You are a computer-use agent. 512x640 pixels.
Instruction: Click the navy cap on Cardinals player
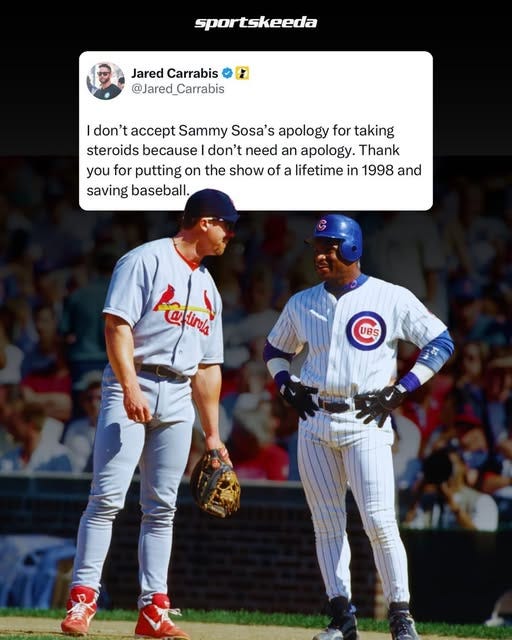pos(211,205)
